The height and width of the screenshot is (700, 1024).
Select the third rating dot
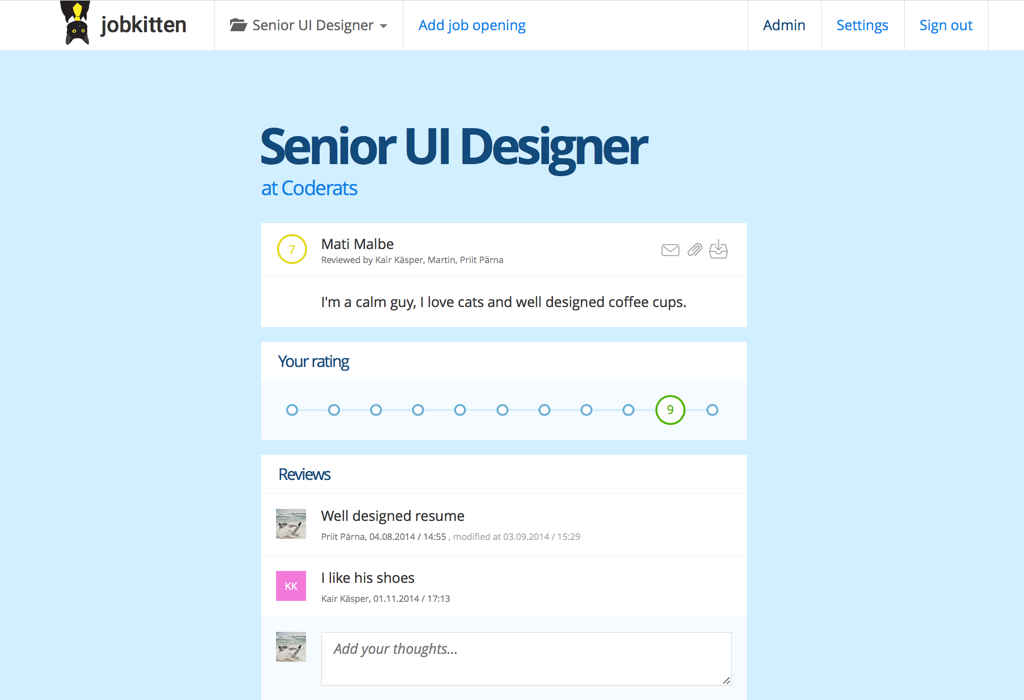coord(376,410)
